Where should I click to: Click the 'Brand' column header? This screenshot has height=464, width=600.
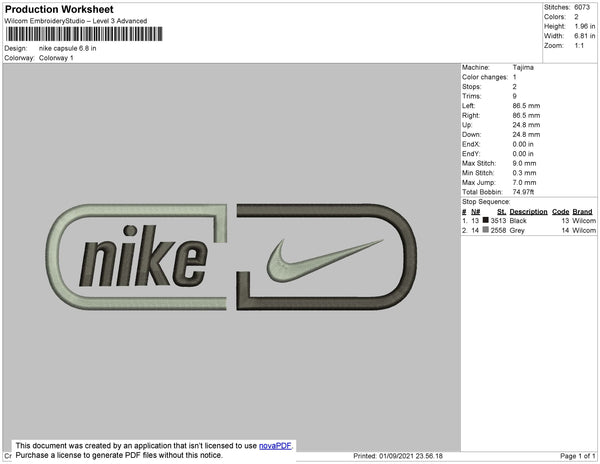pyautogui.click(x=582, y=212)
